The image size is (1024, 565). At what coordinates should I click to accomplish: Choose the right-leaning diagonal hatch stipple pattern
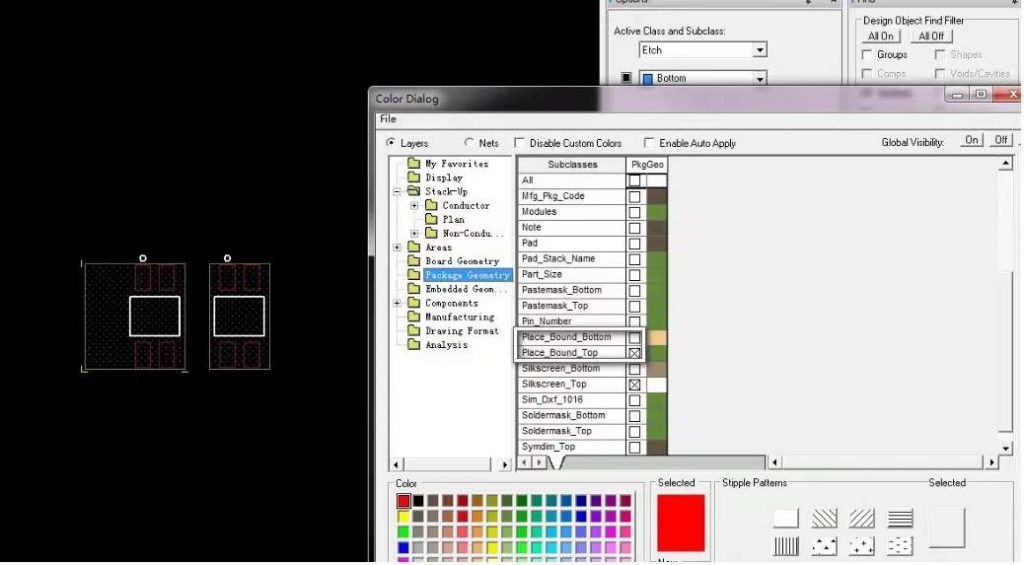(862, 518)
